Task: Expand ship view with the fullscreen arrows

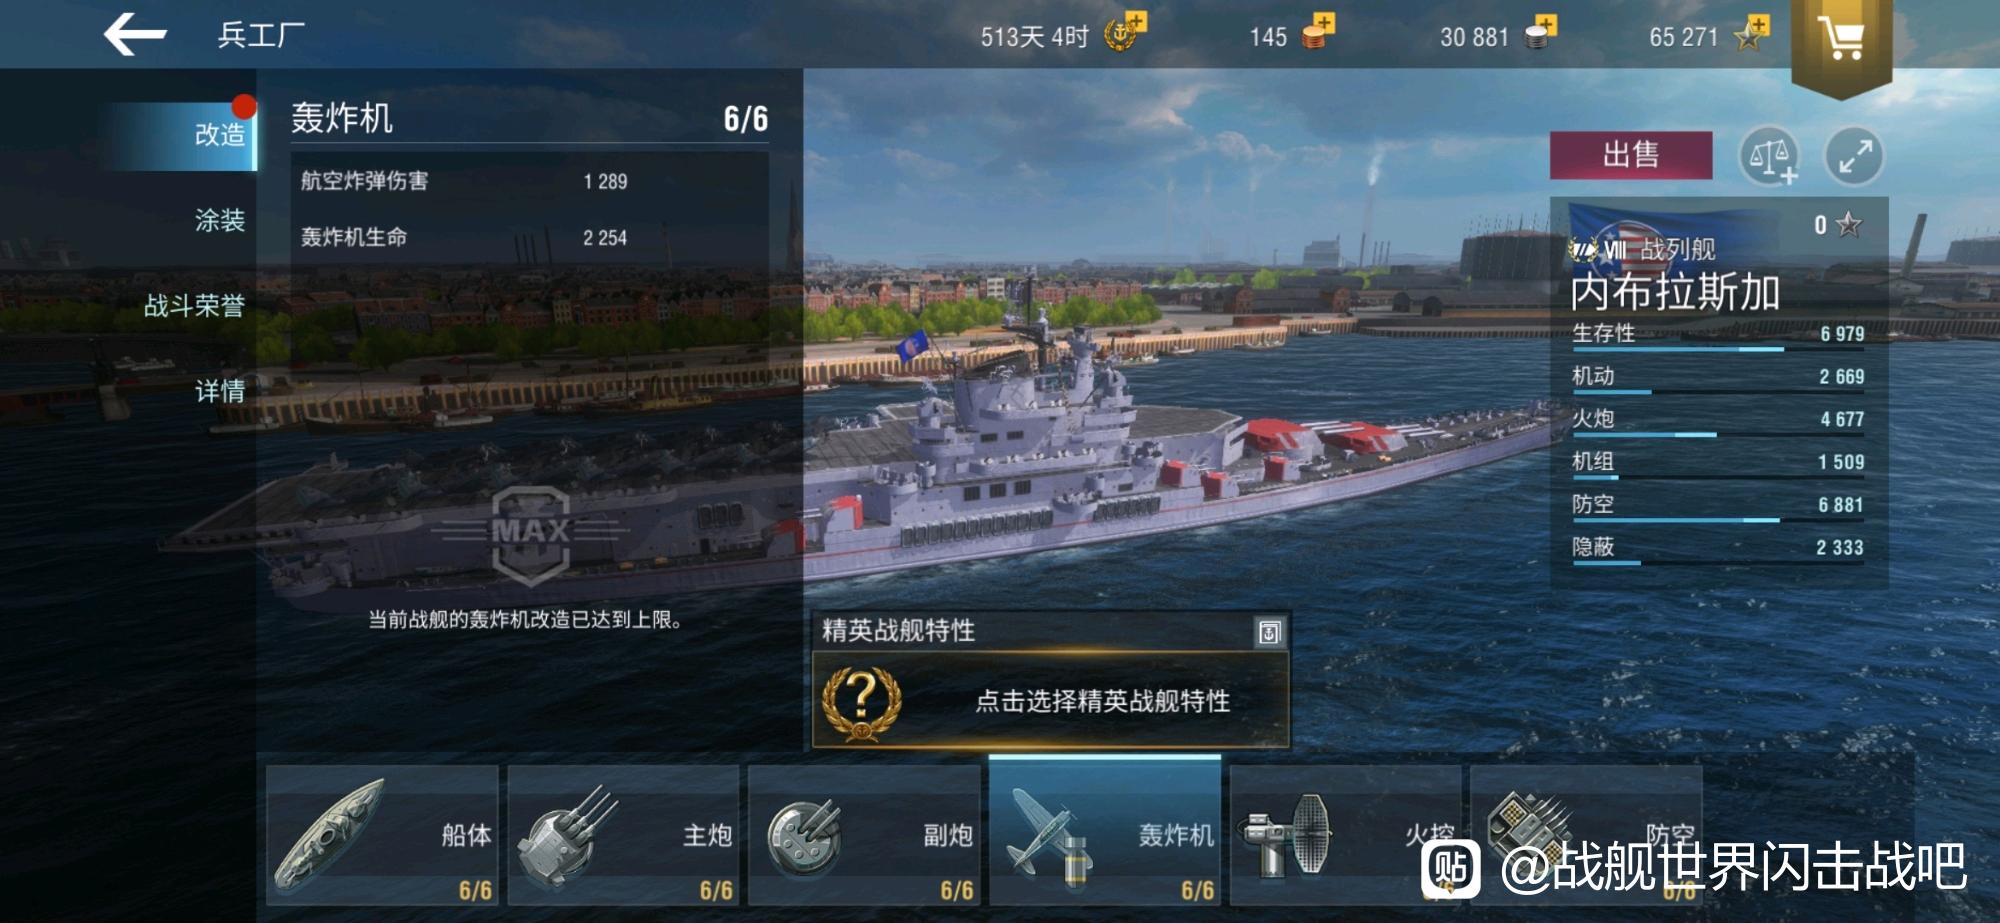Action: pyautogui.click(x=1854, y=156)
